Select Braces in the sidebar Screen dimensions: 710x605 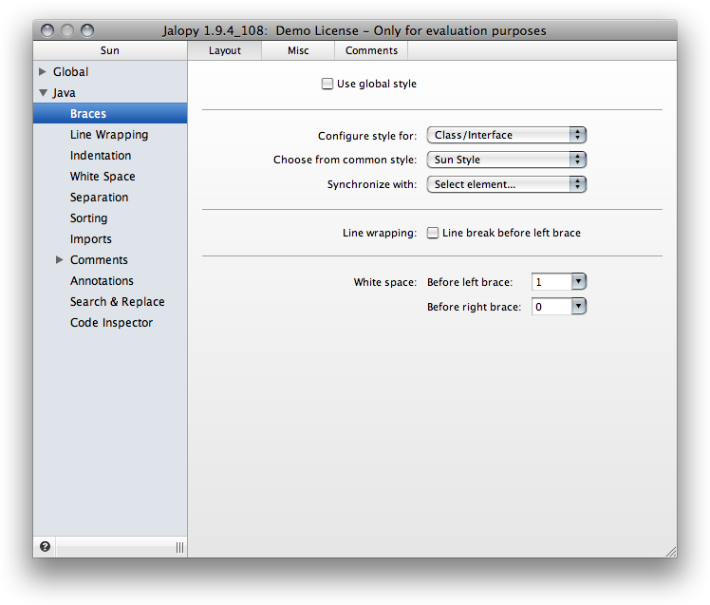point(110,113)
